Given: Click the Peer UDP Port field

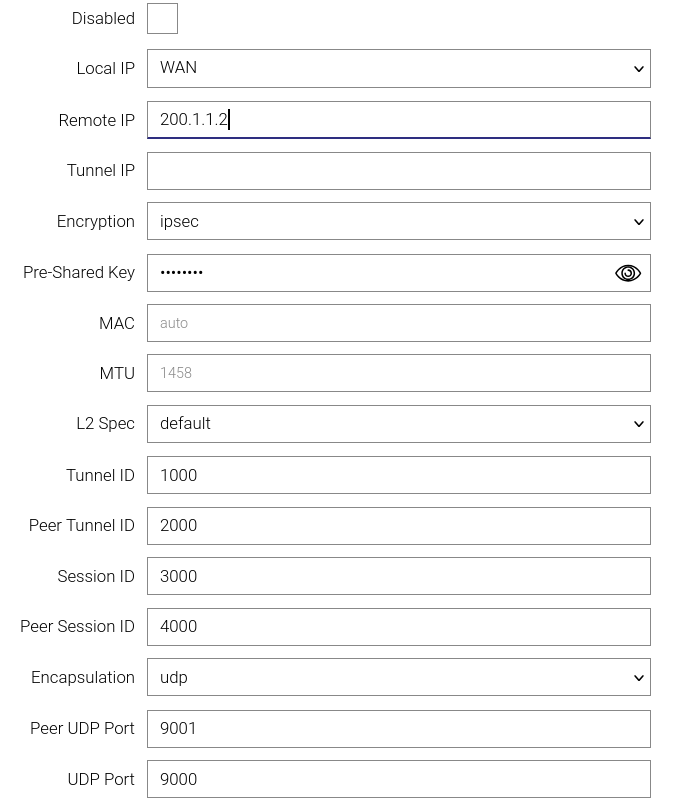Looking at the screenshot, I should coord(398,728).
